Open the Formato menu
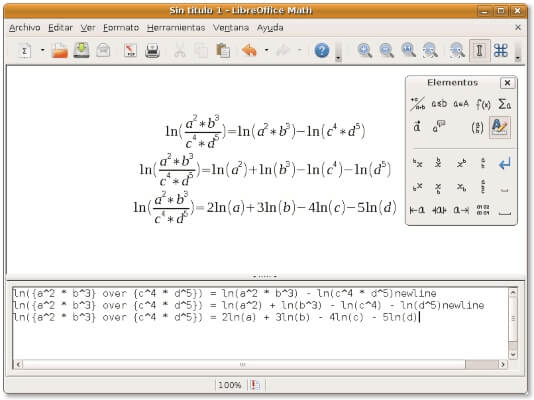534x400 pixels. pyautogui.click(x=121, y=28)
